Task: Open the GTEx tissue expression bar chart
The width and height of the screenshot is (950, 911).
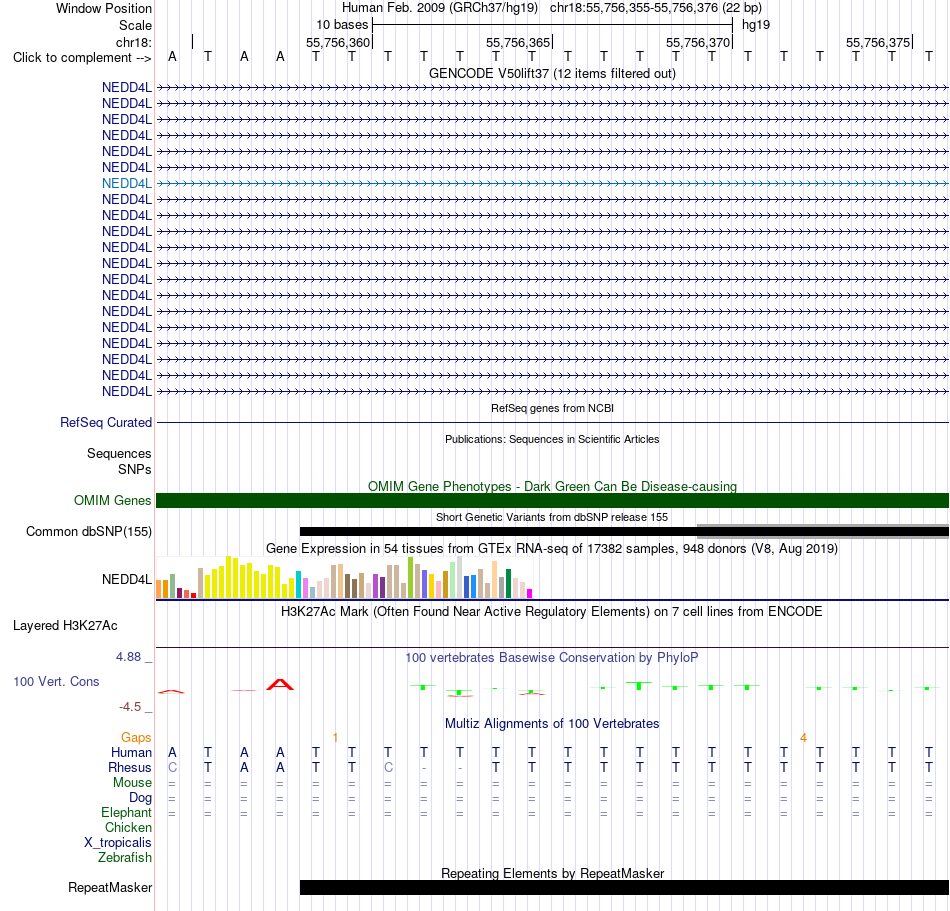Action: tap(344, 577)
